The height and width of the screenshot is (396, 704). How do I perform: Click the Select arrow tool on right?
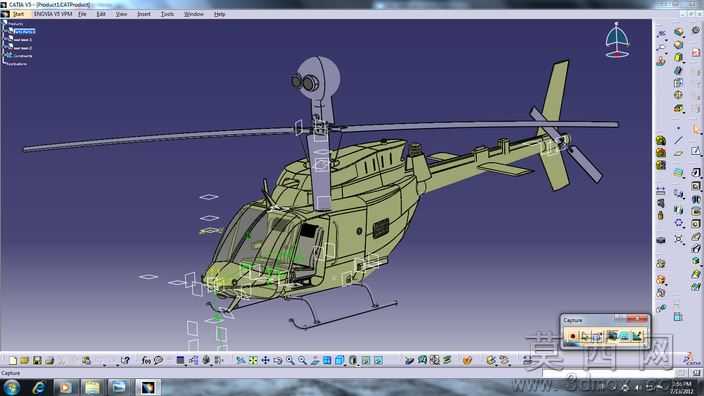(696, 130)
